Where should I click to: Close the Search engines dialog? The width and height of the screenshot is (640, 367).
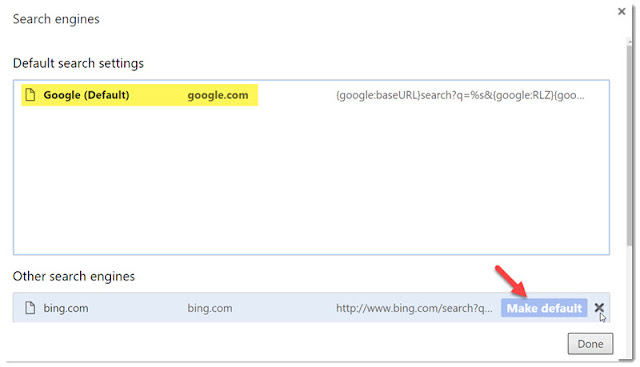(622, 11)
